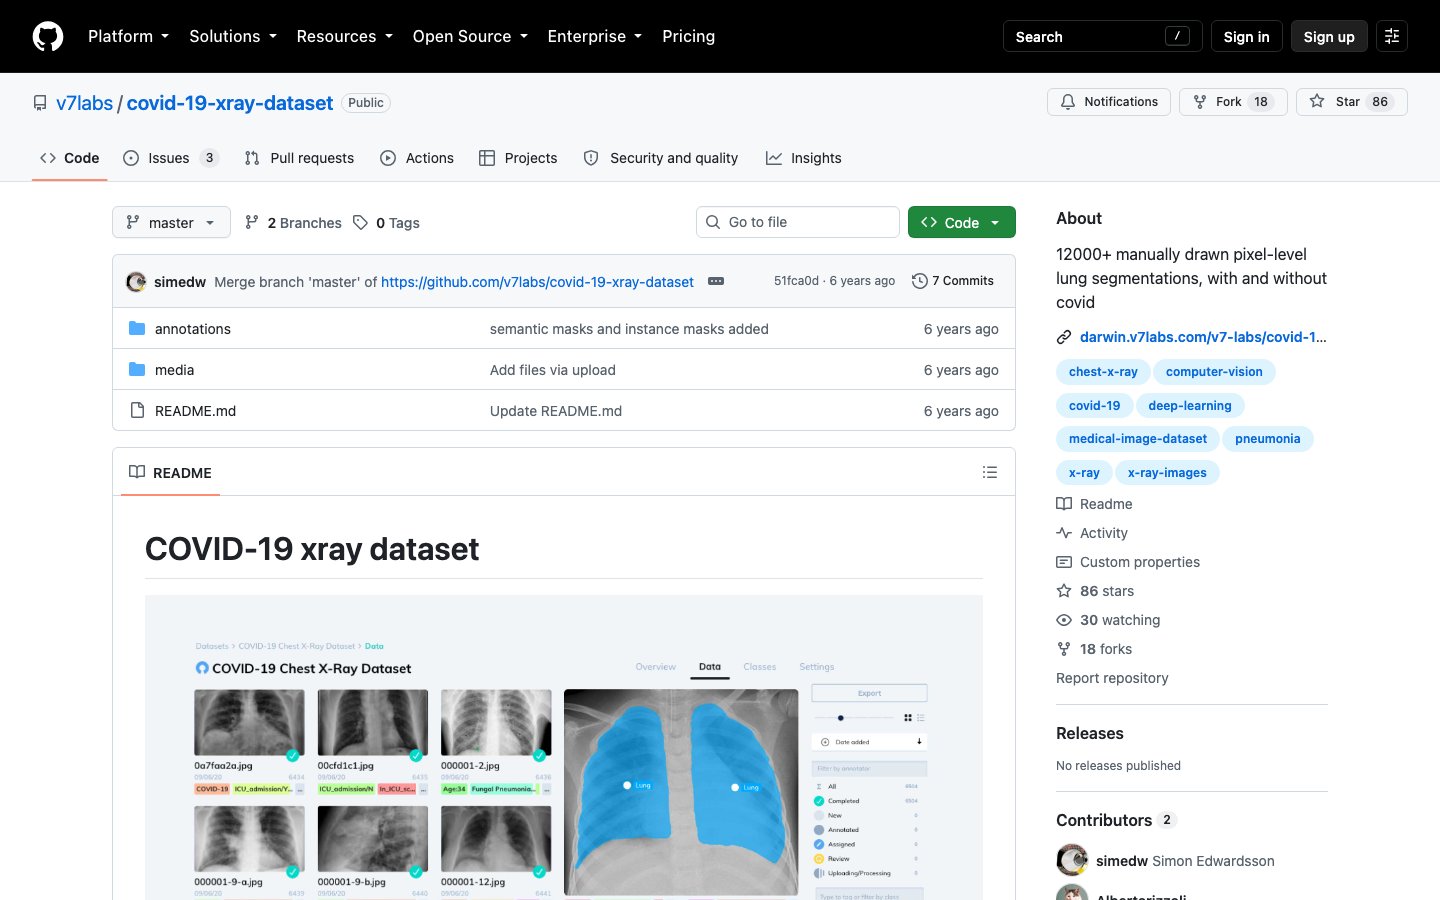Click the medical-image-dataset topic tag
This screenshot has height=900, width=1440.
coord(1138,439)
